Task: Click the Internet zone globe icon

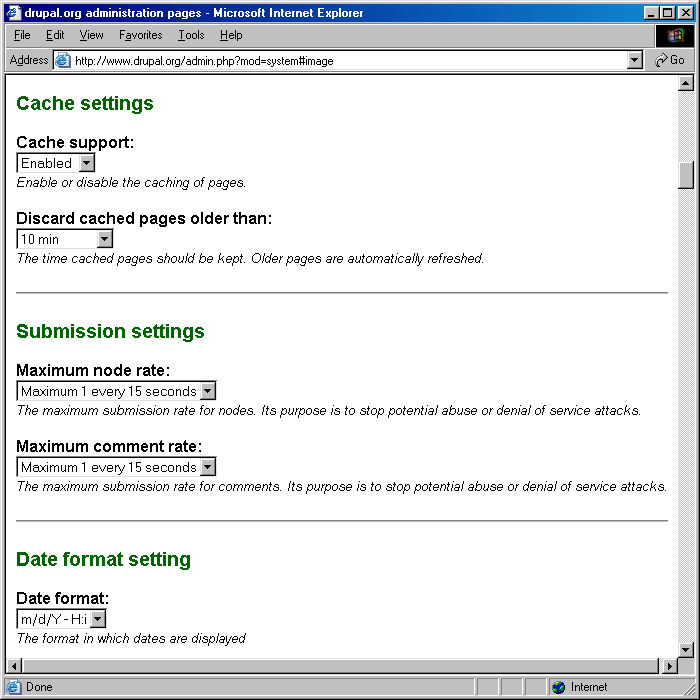Action: (x=558, y=687)
